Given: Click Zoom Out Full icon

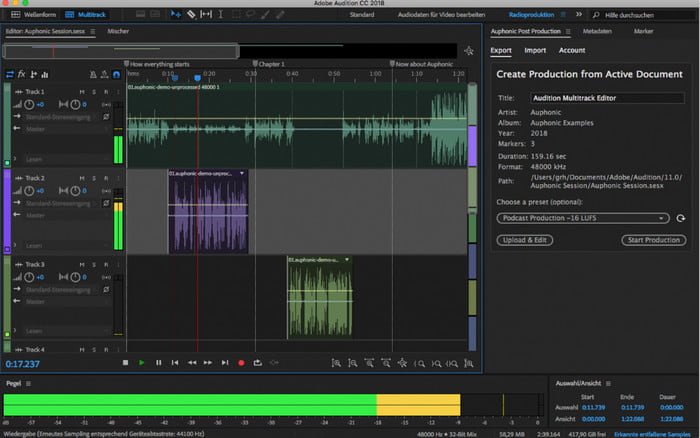Looking at the screenshot, I should click(x=402, y=363).
